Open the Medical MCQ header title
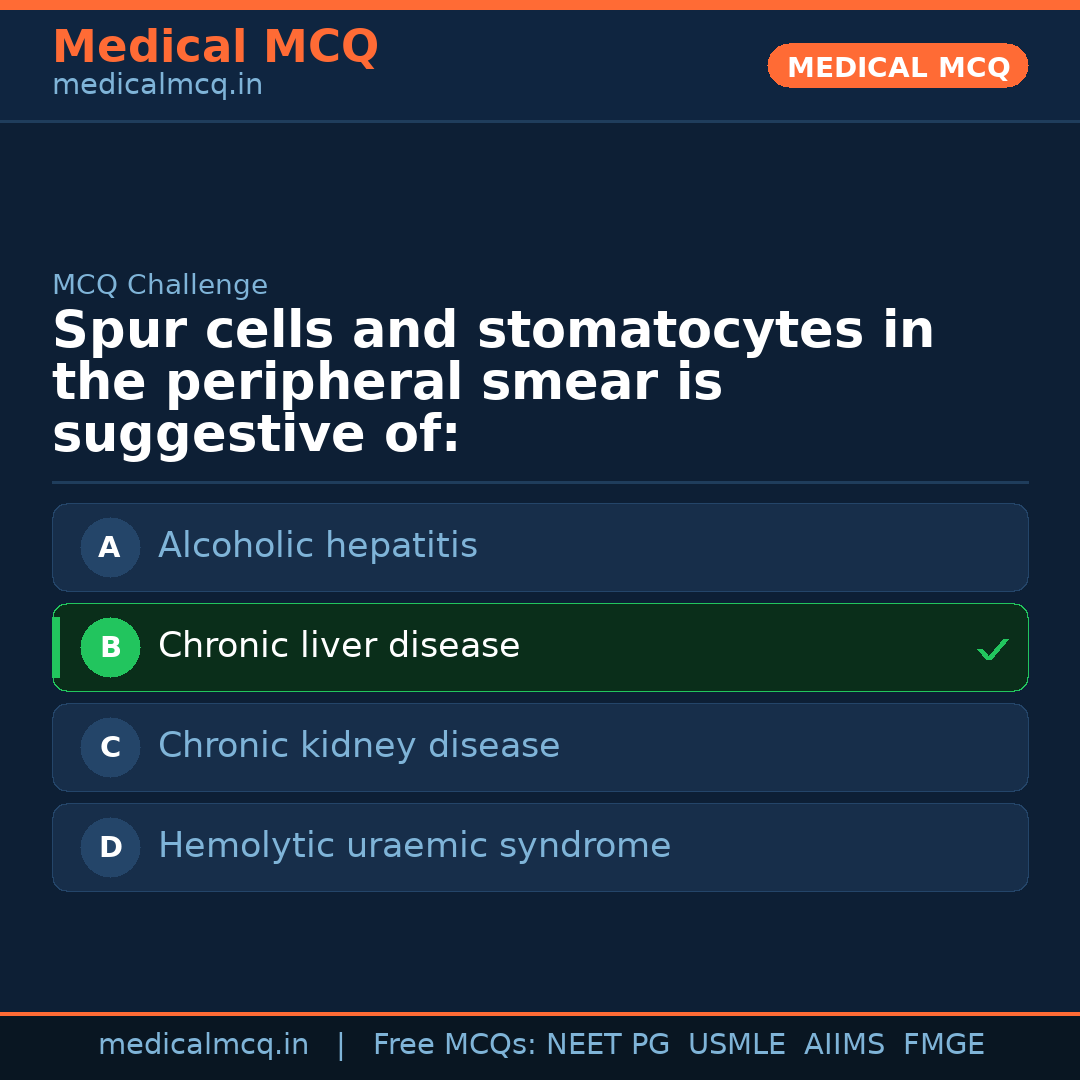 pyautogui.click(x=215, y=47)
